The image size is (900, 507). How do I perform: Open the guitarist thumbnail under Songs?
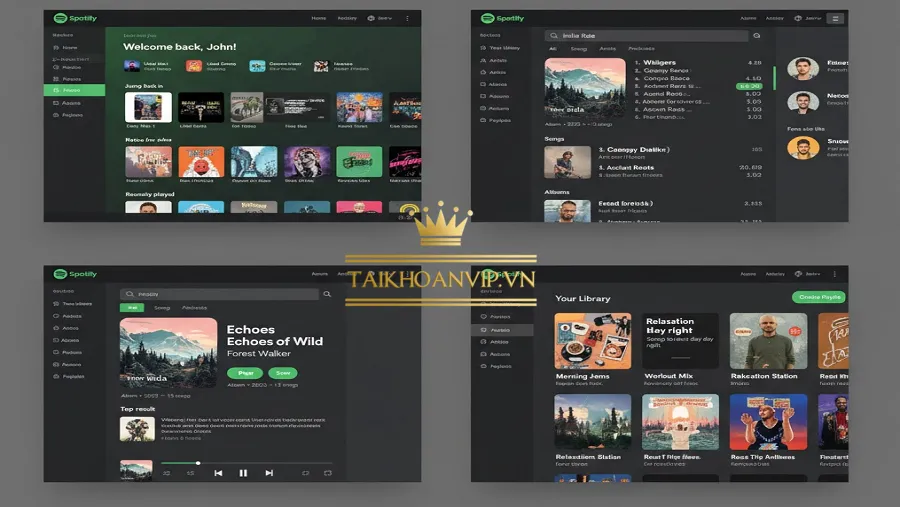(x=567, y=162)
